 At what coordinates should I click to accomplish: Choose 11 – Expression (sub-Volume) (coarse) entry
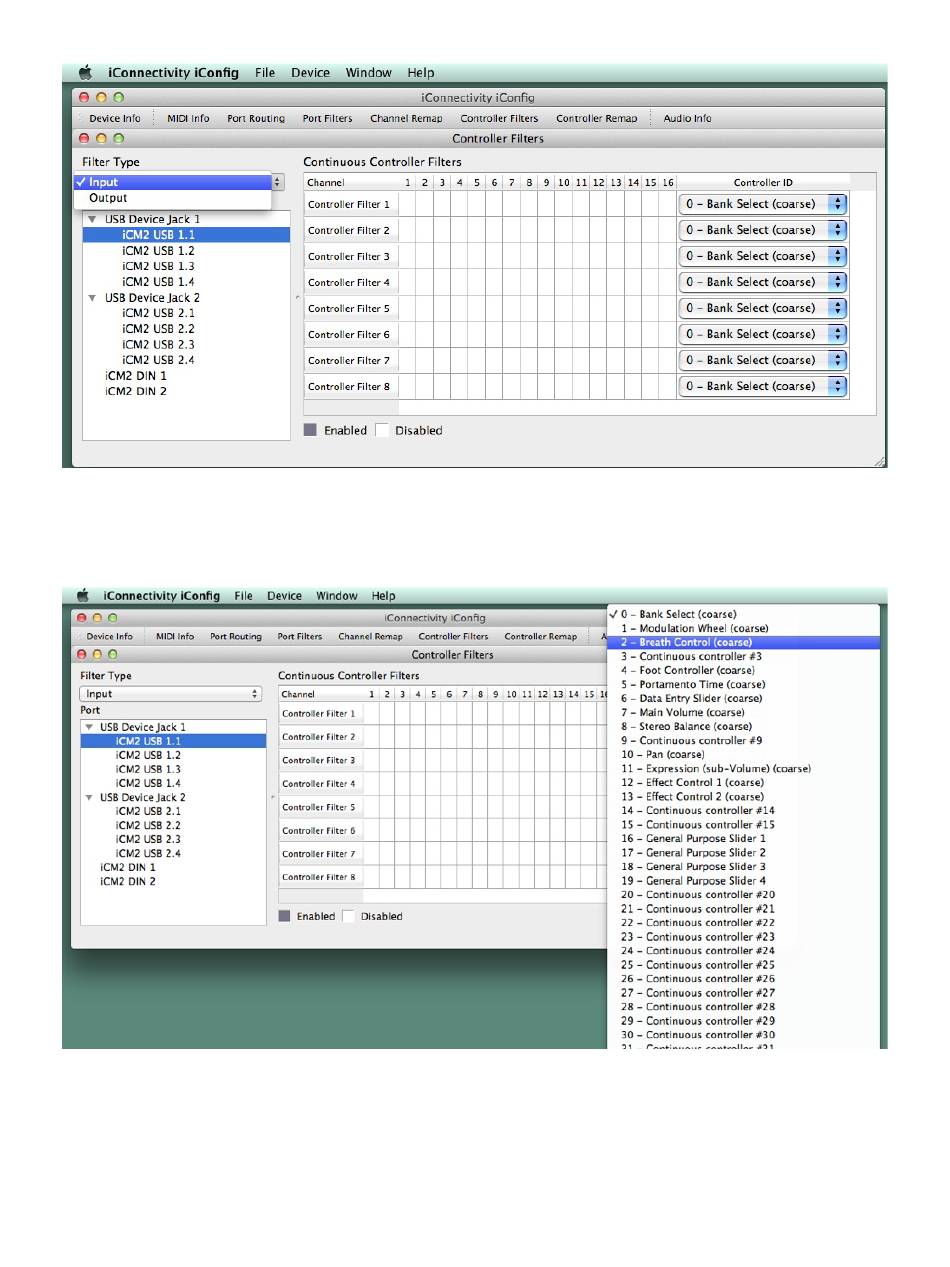(744, 768)
